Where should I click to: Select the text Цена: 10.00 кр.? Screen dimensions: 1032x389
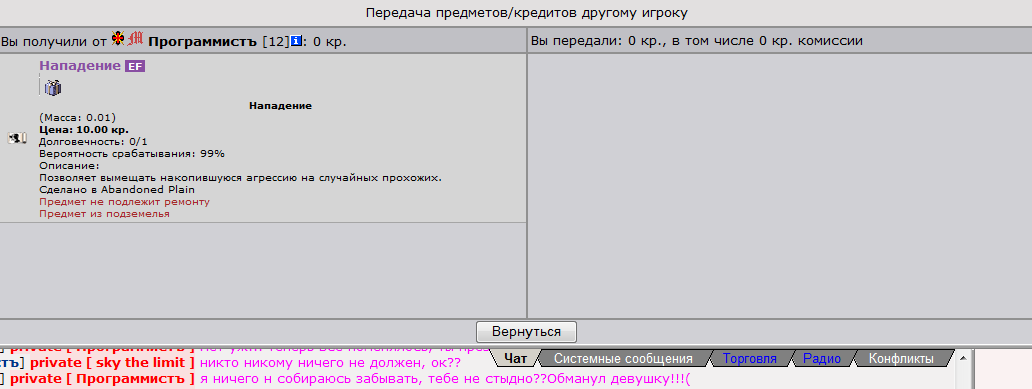point(84,130)
